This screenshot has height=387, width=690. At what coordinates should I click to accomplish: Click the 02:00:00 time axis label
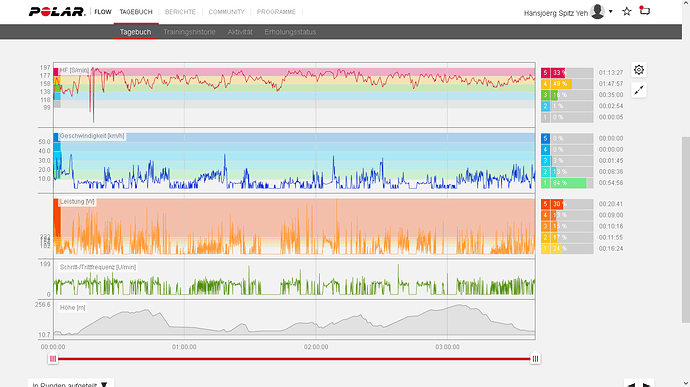pyautogui.click(x=316, y=347)
